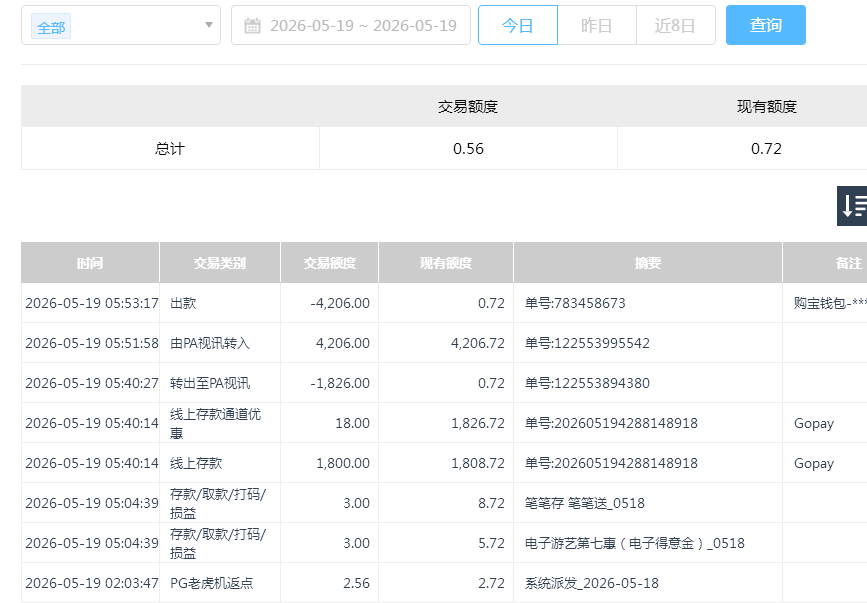
Task: Click Gopay remark in 1,800.00 row
Action: 813,463
